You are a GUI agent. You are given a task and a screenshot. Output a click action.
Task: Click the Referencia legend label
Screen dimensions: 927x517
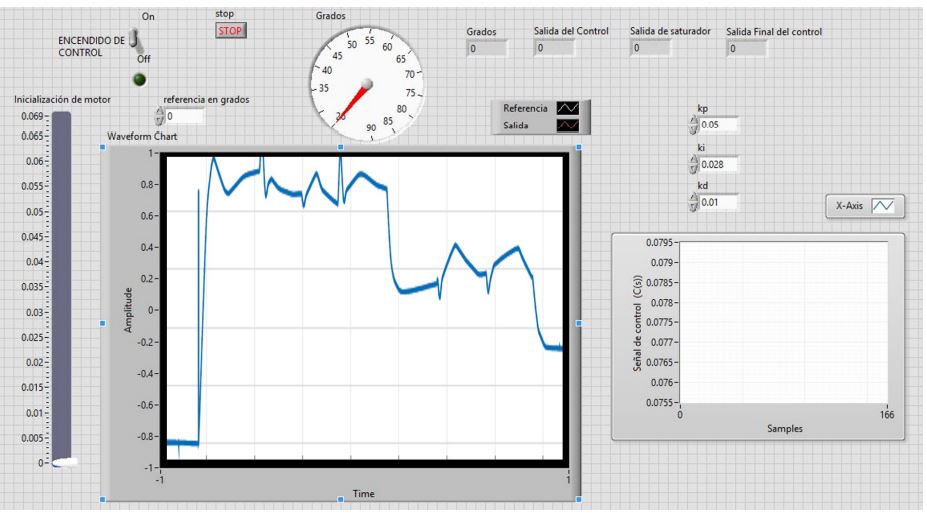point(525,108)
